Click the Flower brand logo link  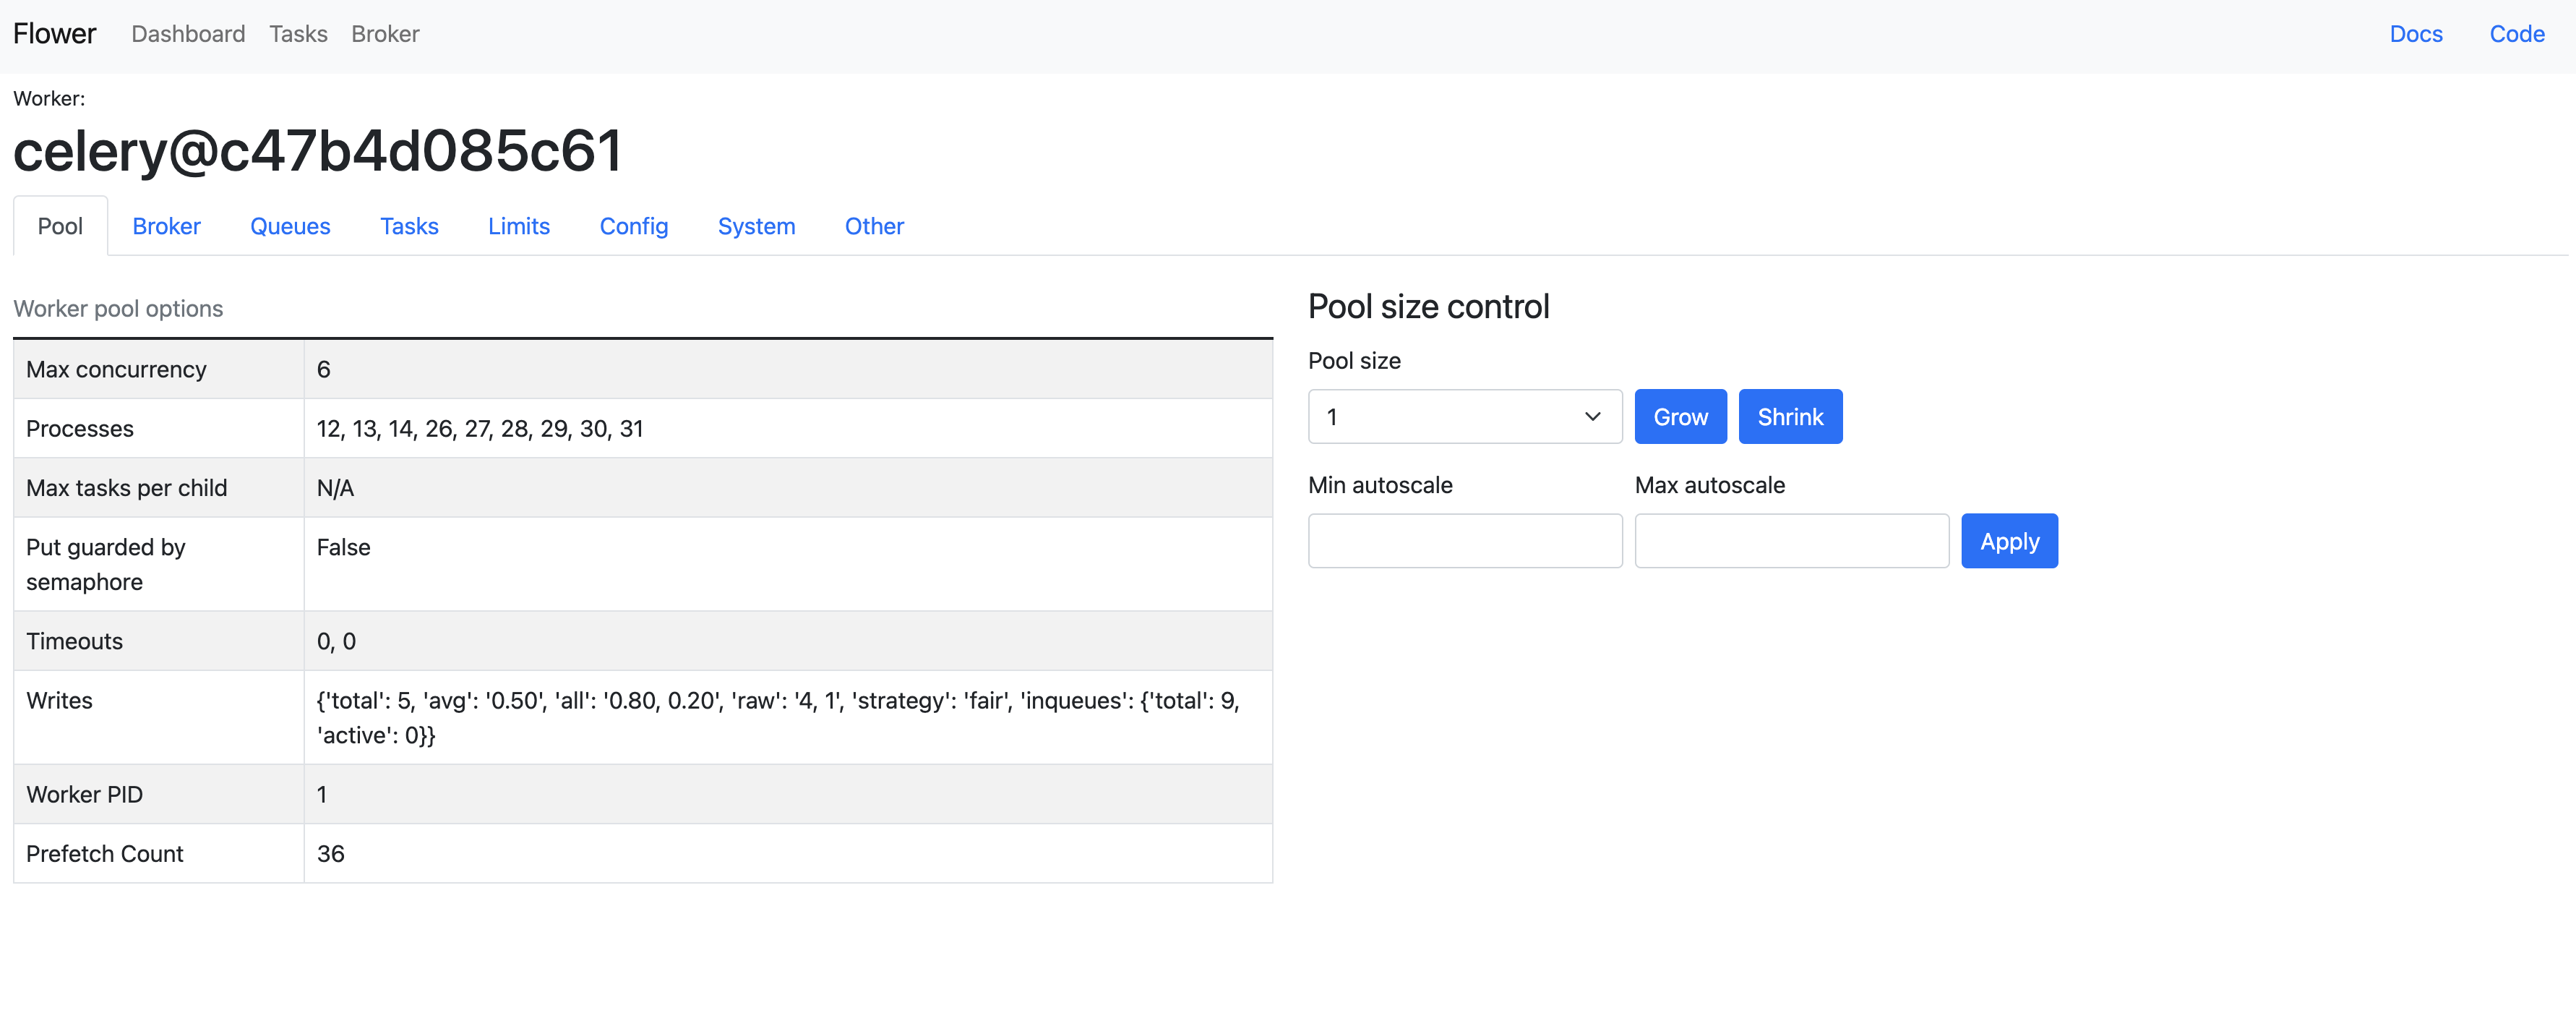(55, 34)
